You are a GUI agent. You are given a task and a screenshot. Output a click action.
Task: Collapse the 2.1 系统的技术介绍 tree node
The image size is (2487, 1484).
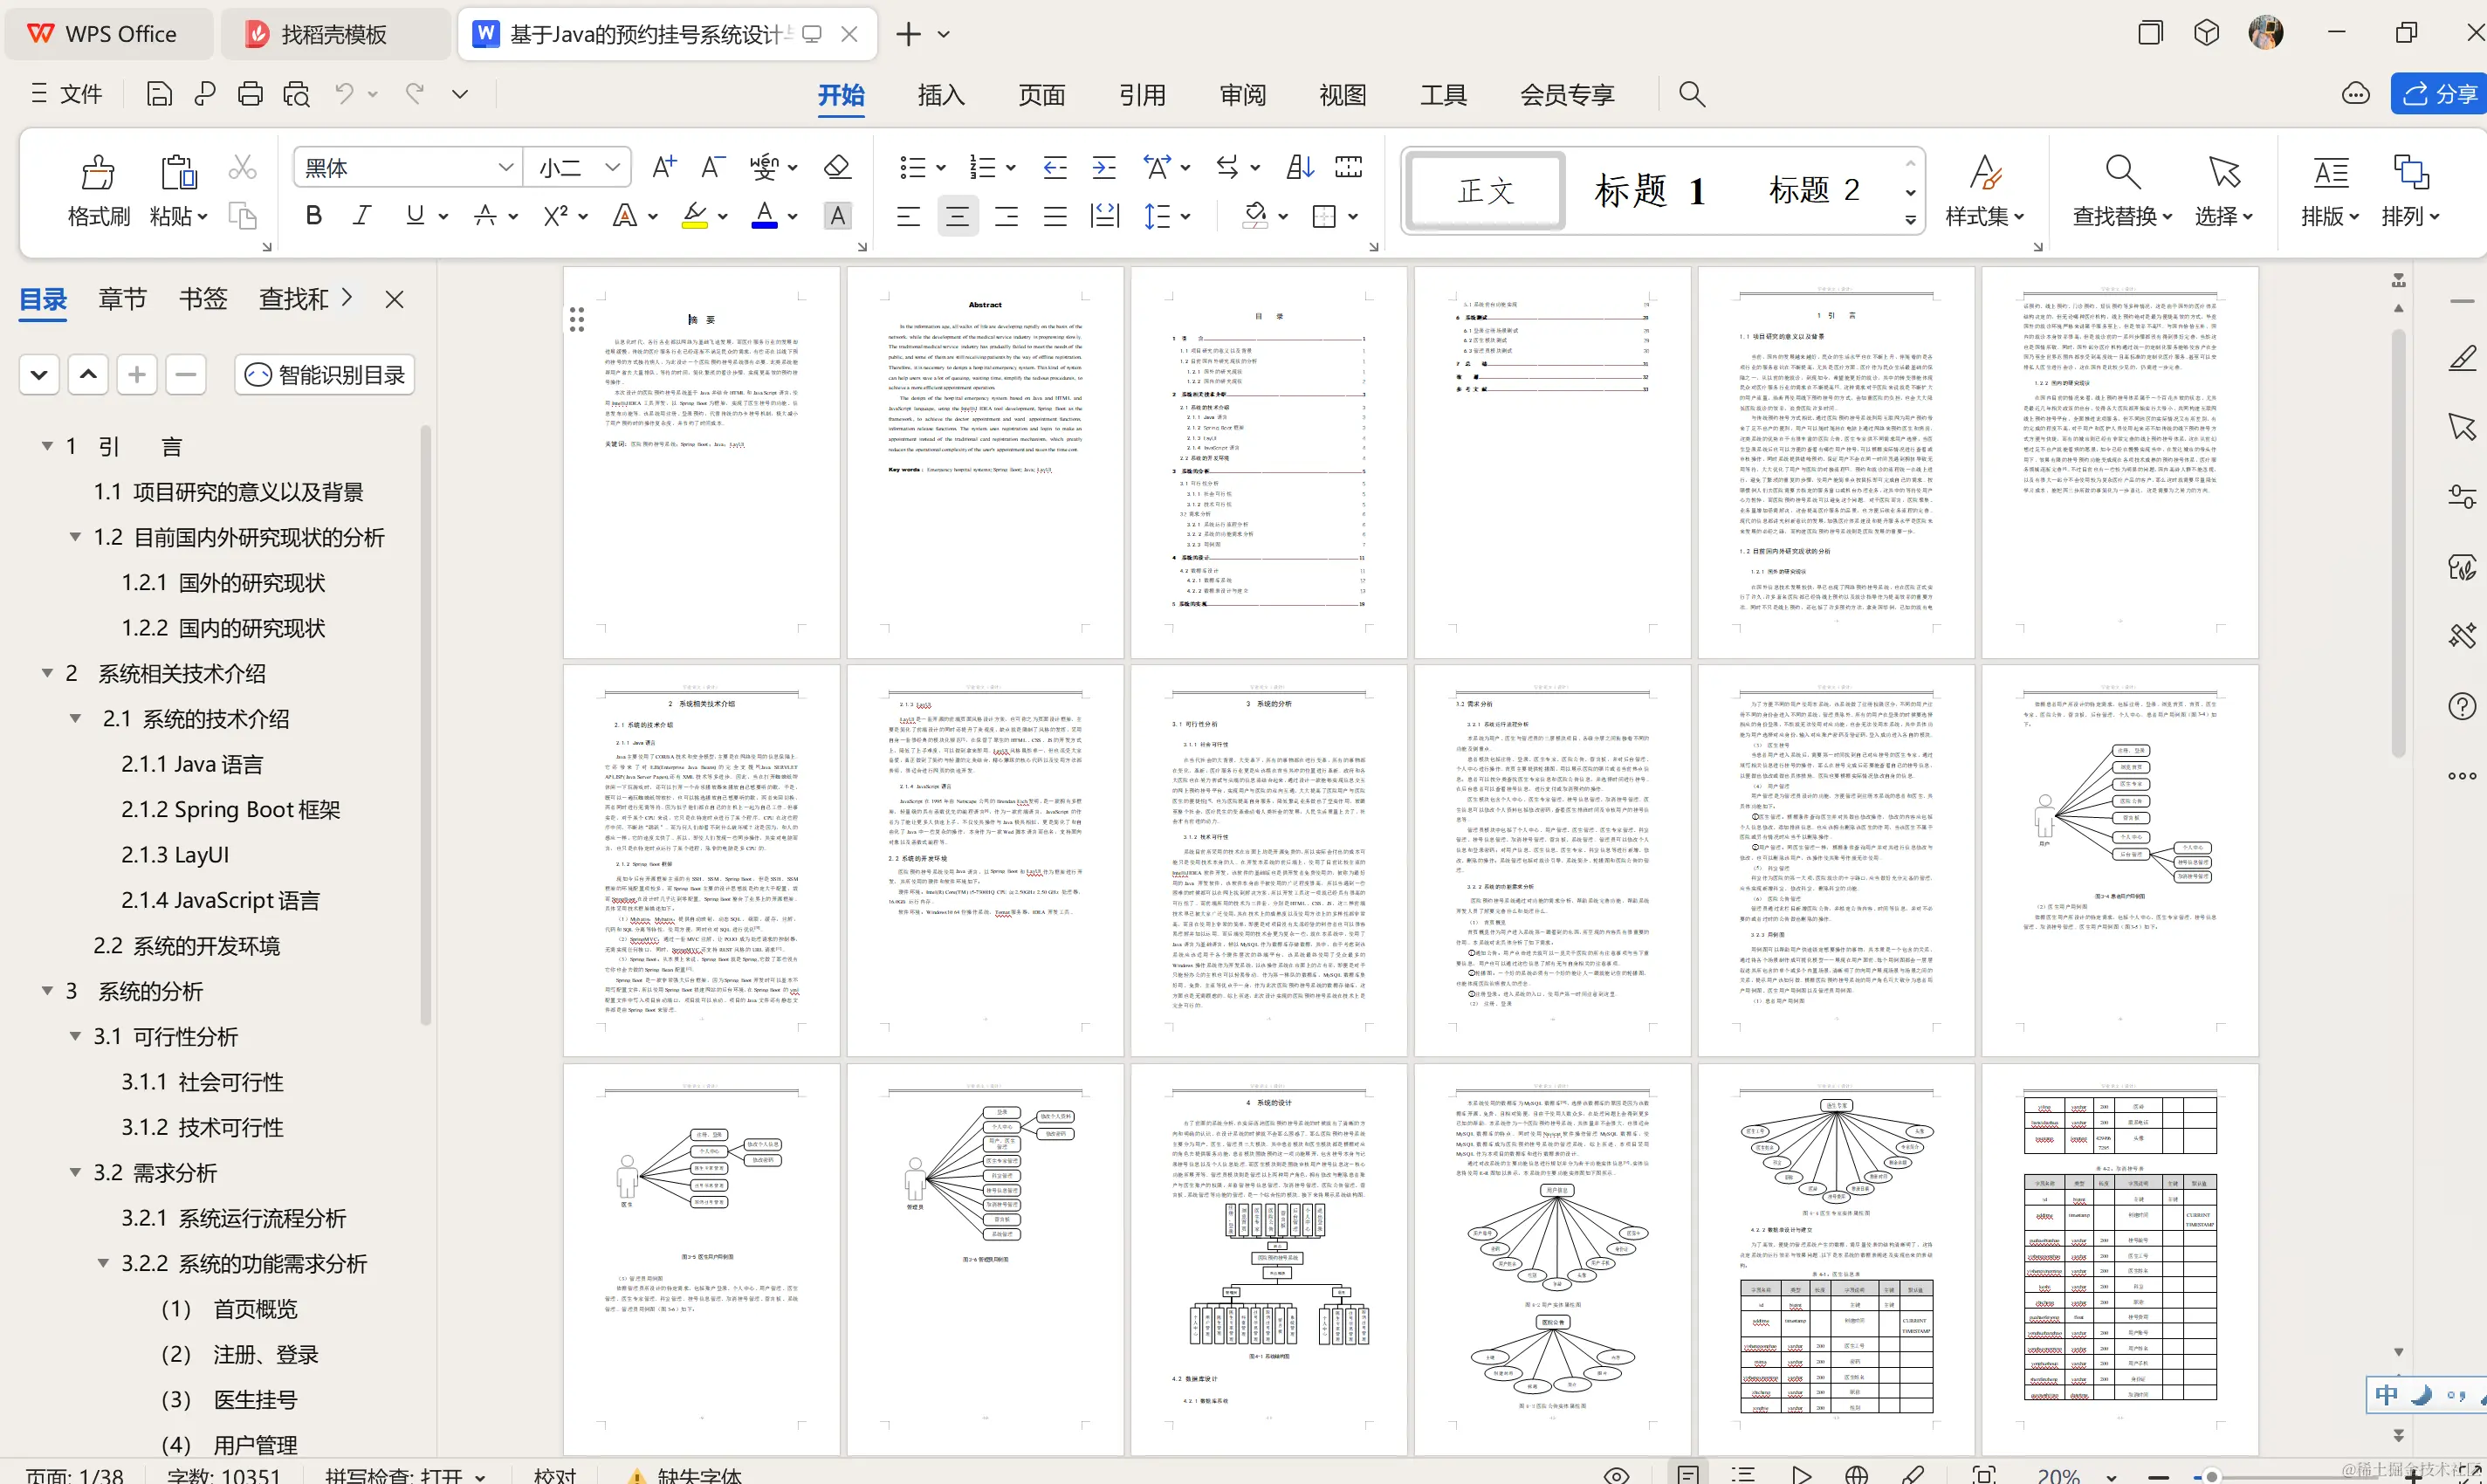click(x=75, y=719)
